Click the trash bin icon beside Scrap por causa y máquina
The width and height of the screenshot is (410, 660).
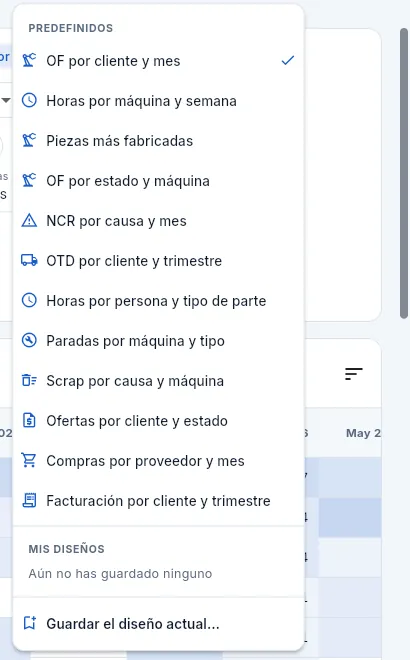(29, 381)
